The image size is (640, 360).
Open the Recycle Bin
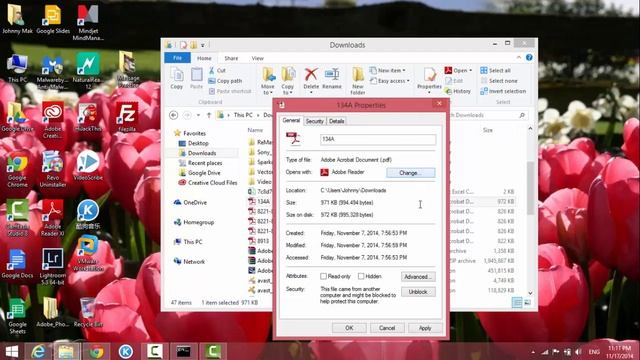(88, 312)
